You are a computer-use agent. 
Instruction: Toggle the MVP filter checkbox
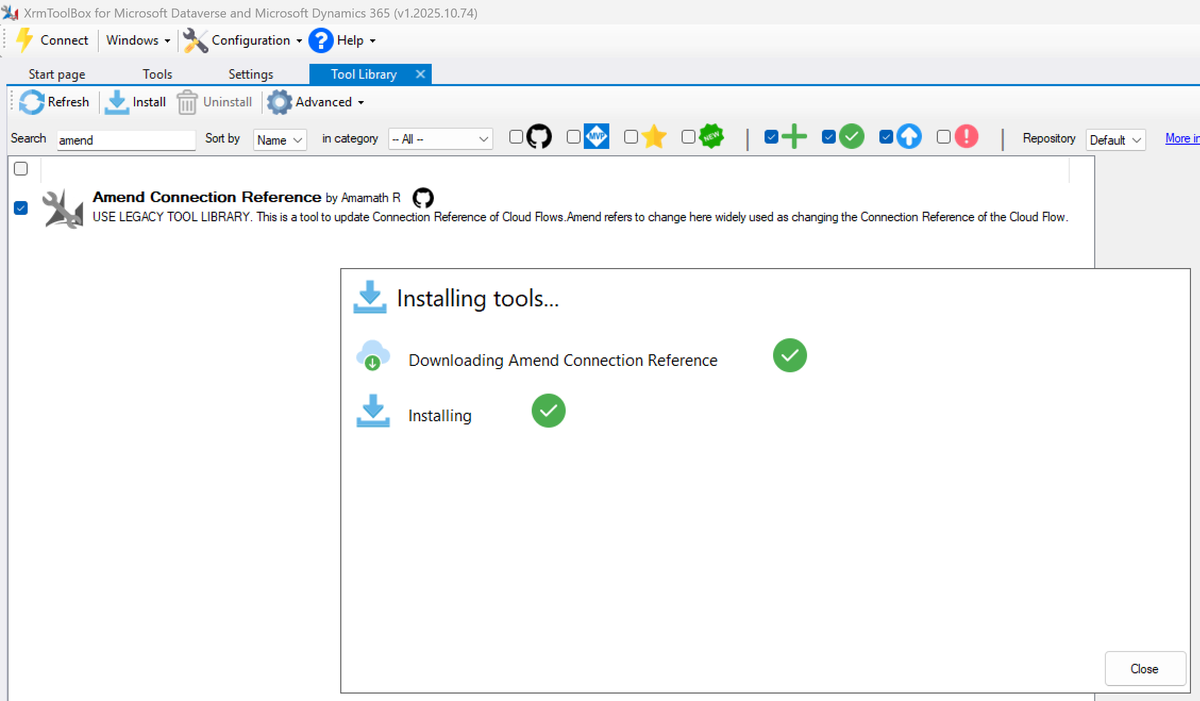574,137
